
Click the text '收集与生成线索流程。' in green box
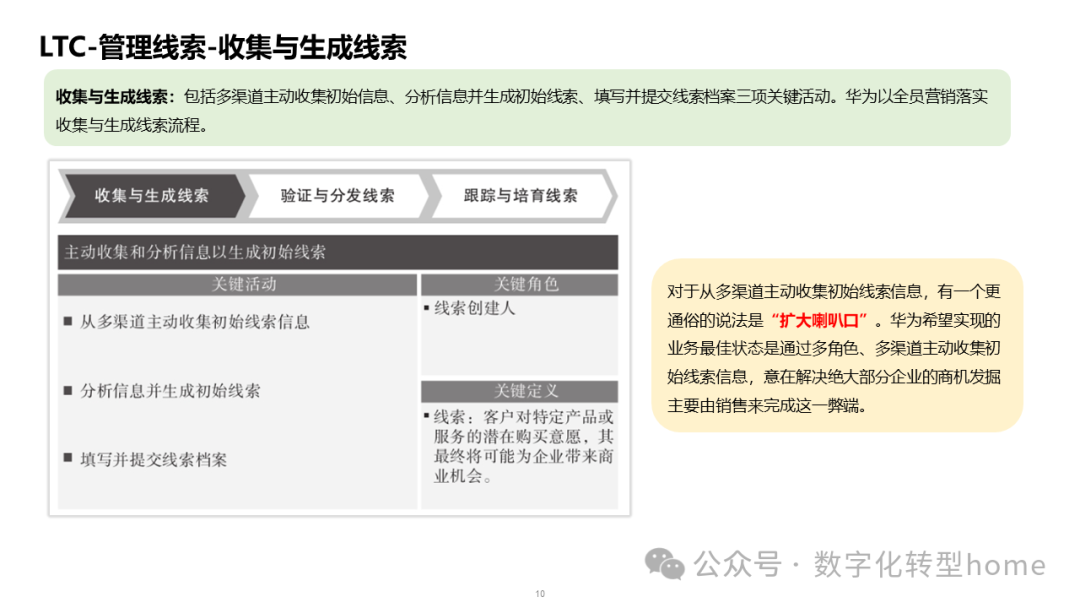[x=132, y=125]
